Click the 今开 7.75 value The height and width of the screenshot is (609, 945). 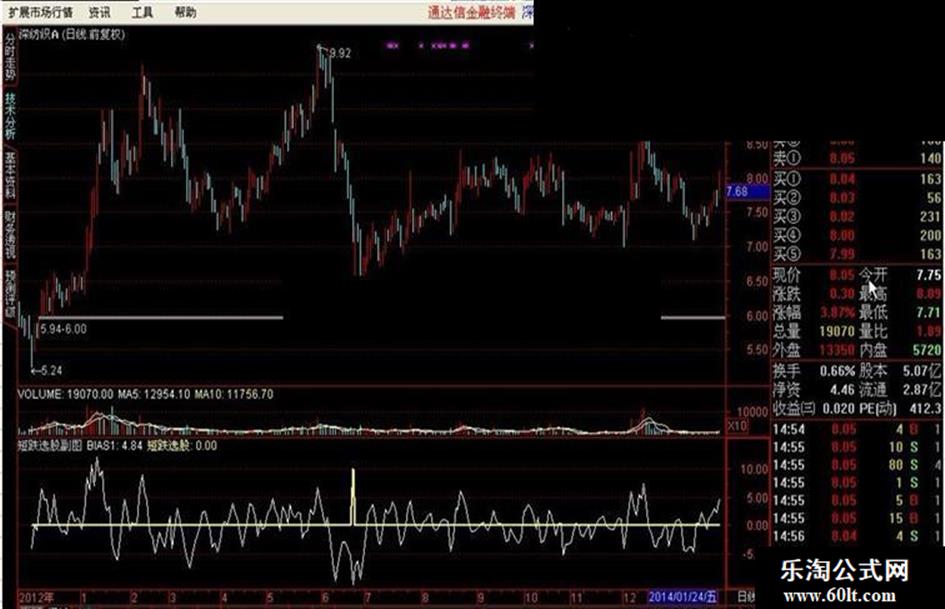click(929, 275)
